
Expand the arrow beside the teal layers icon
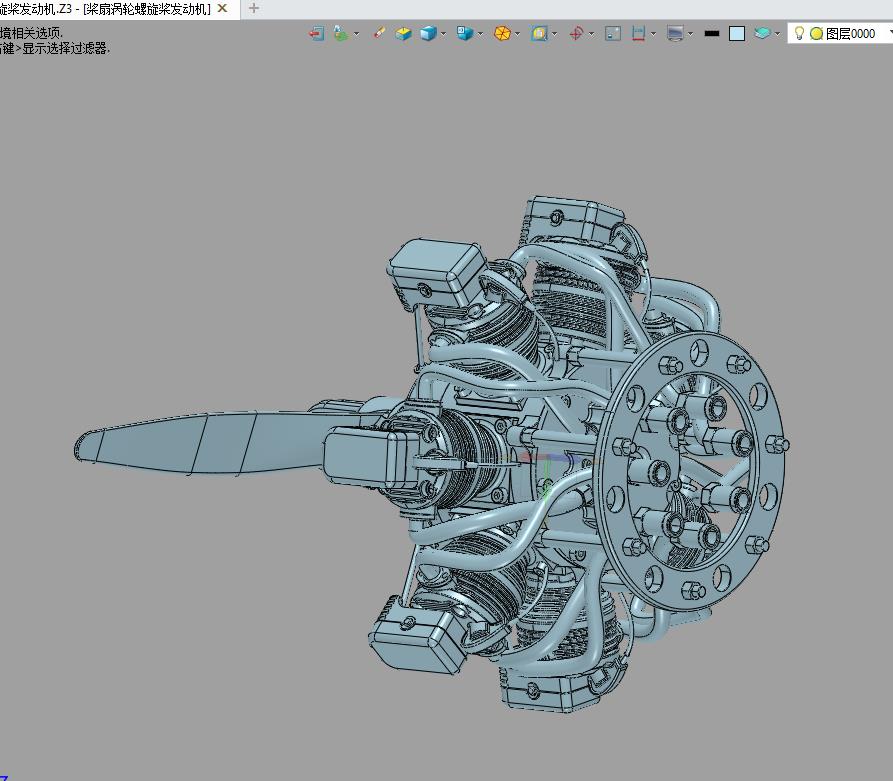click(777, 34)
